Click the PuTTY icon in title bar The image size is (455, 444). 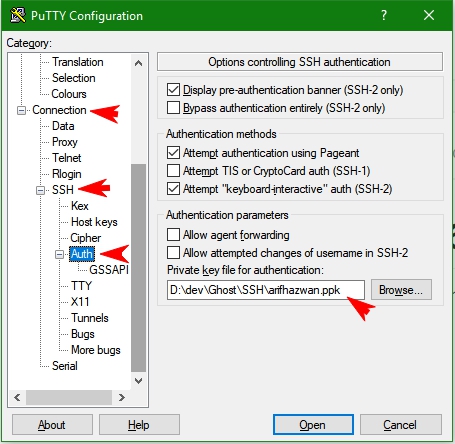pos(18,15)
